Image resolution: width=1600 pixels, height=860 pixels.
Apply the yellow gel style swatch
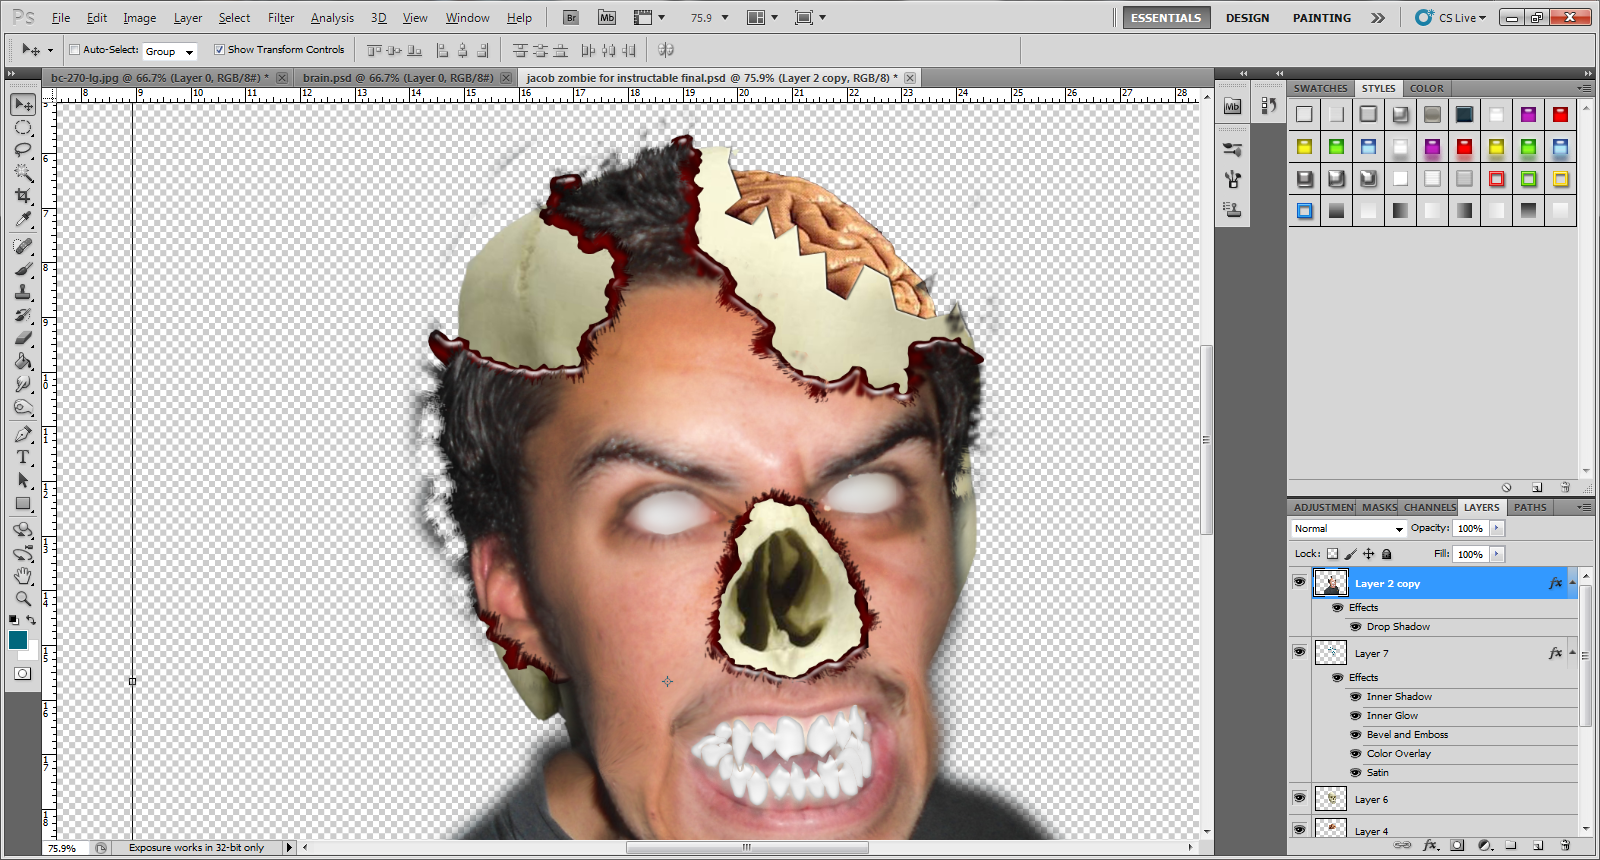pyautogui.click(x=1304, y=147)
